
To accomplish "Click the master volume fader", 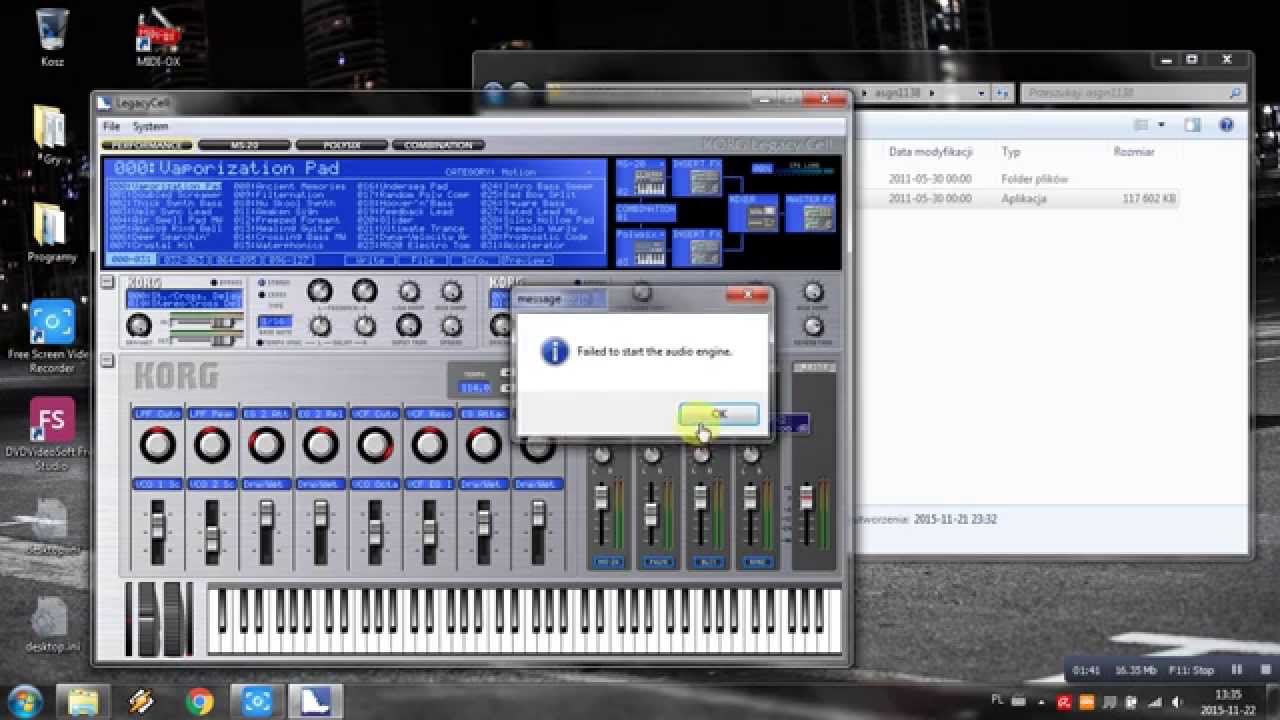I will point(808,496).
